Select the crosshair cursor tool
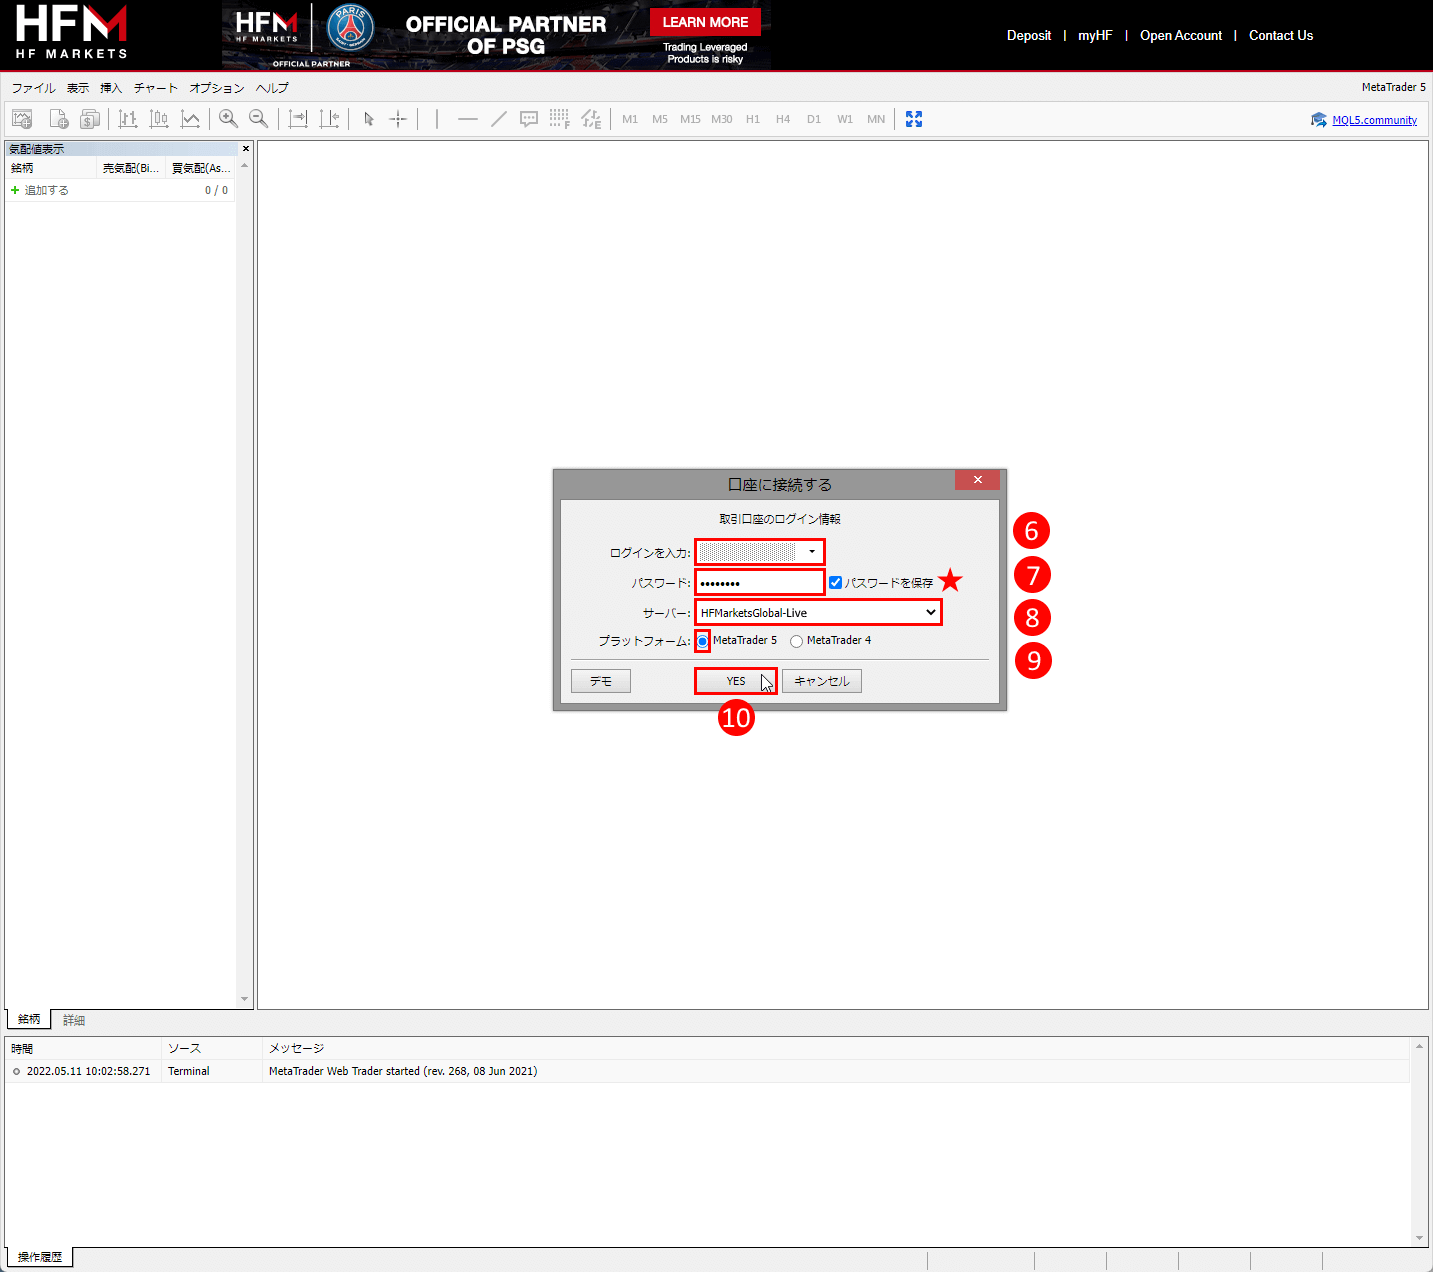This screenshot has height=1272, width=1433. tap(398, 119)
